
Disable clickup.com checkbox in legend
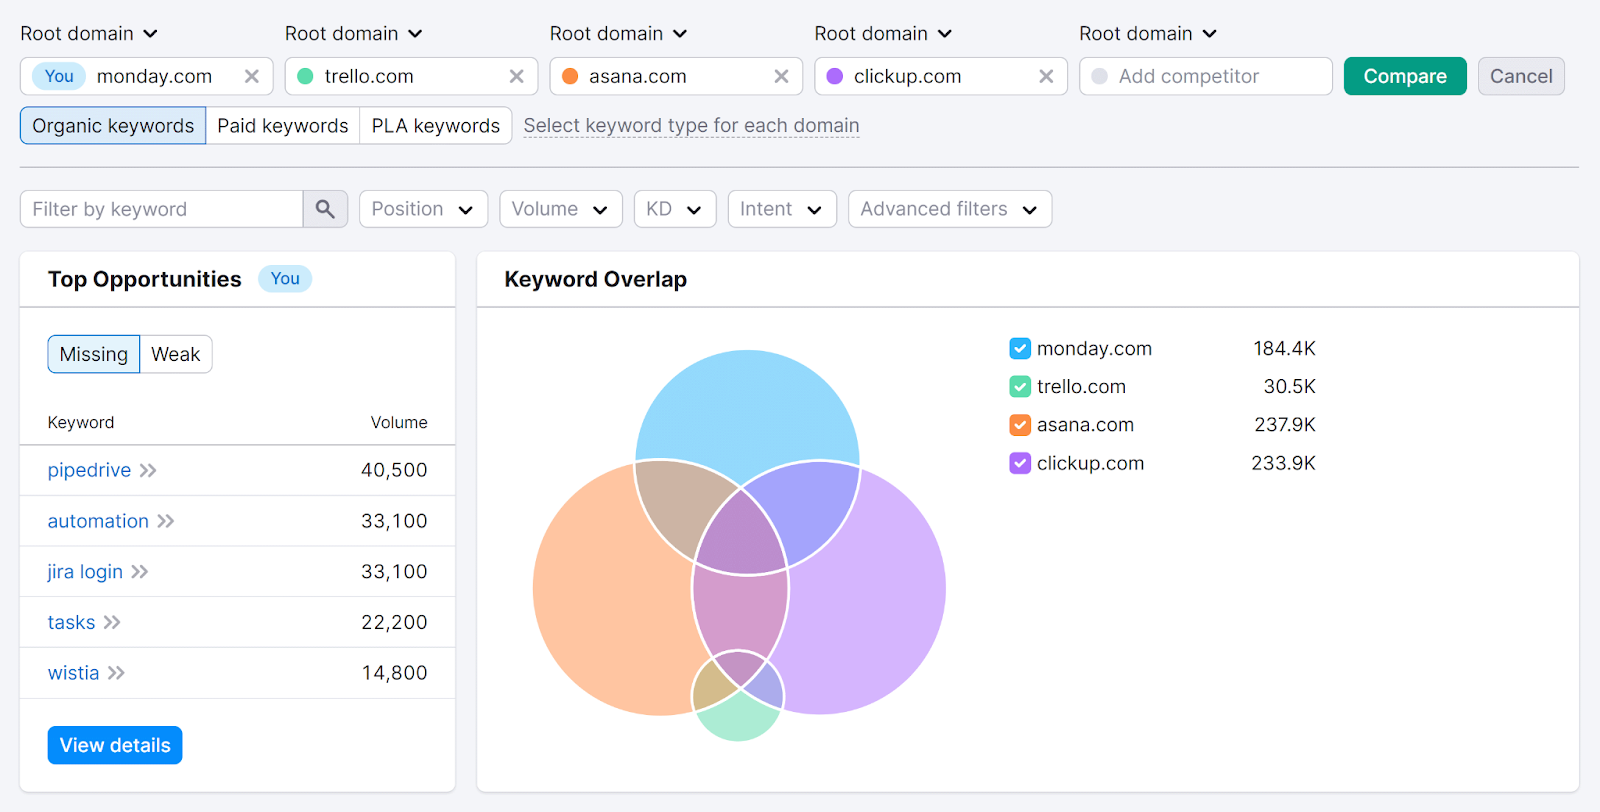[1020, 464]
